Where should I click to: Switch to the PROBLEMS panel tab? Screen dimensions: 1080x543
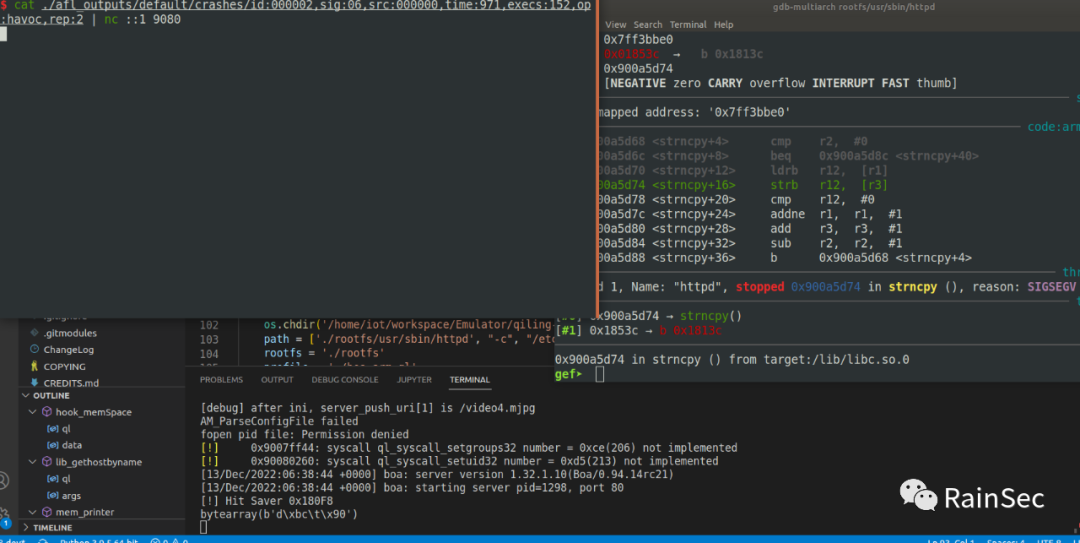pos(221,380)
